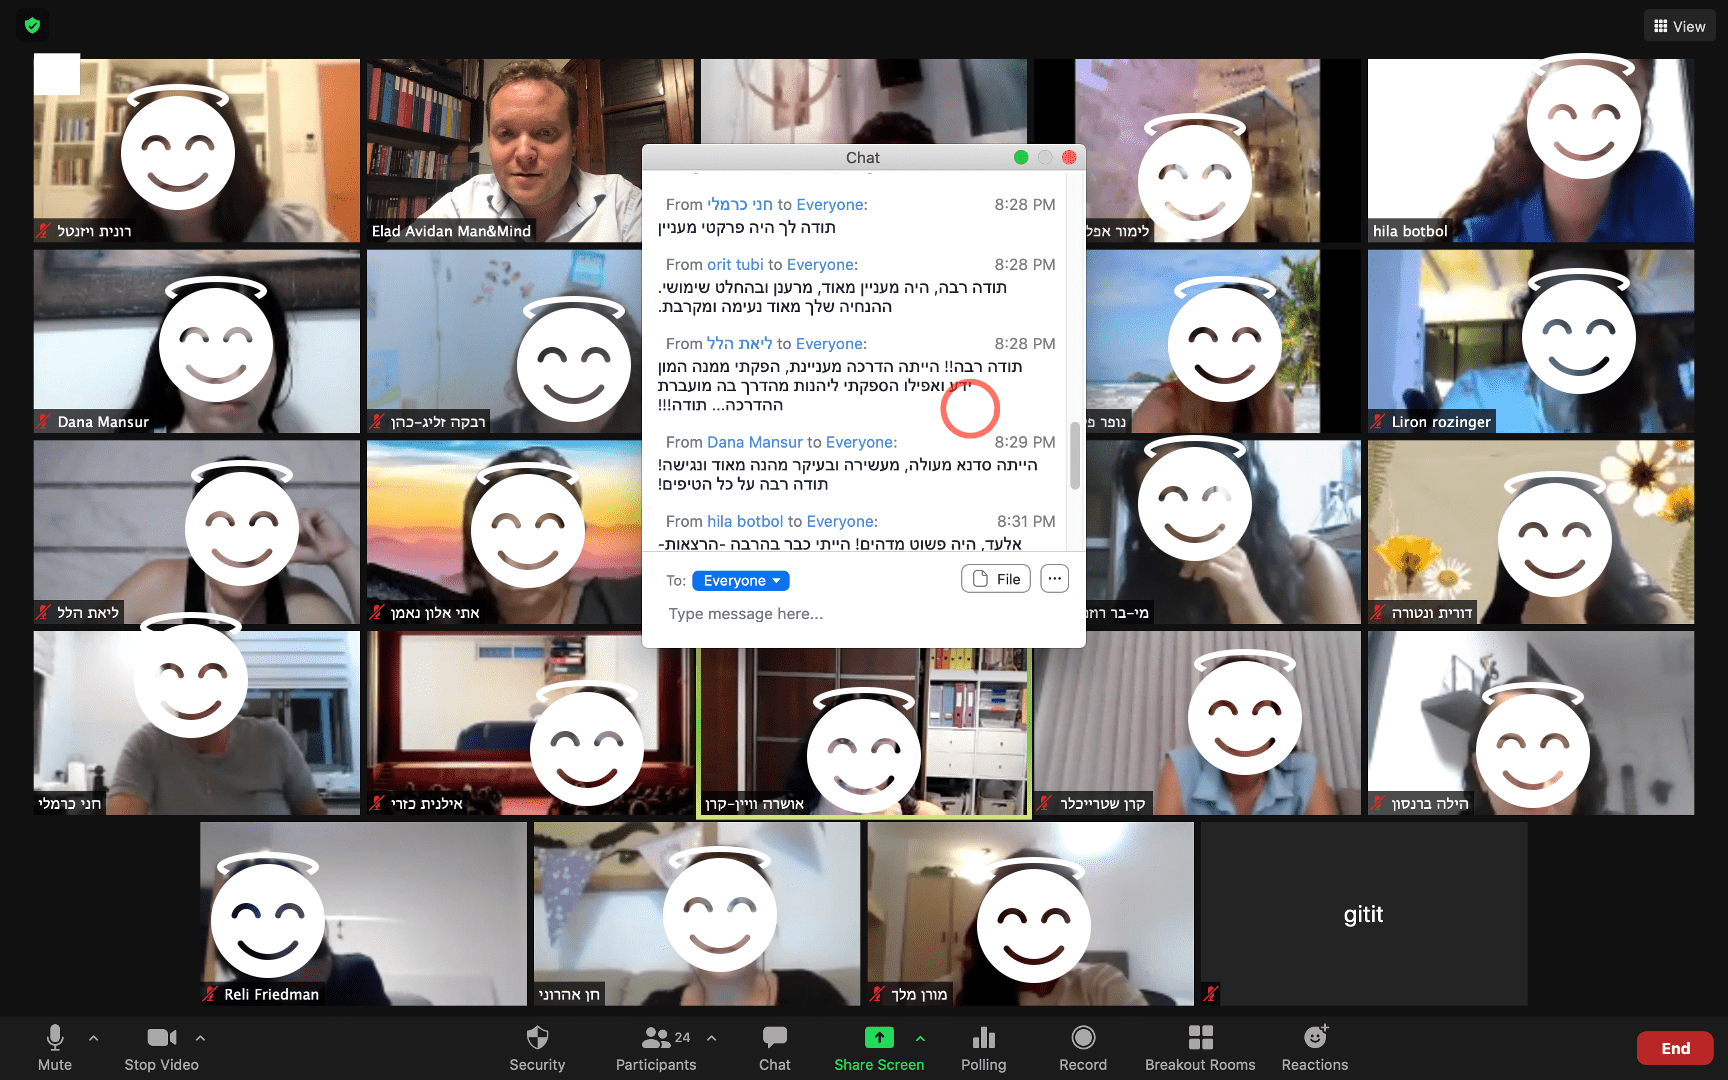
Task: Start recording with Record button
Action: (1082, 1047)
